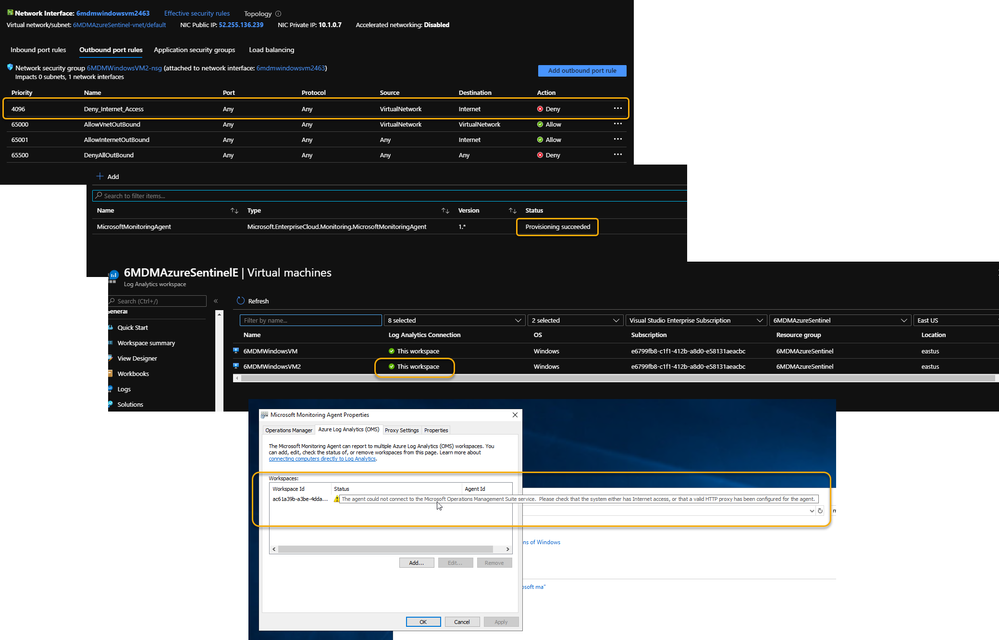Switch to Inbound port rules tab
The height and width of the screenshot is (640, 999).
[x=38, y=50]
